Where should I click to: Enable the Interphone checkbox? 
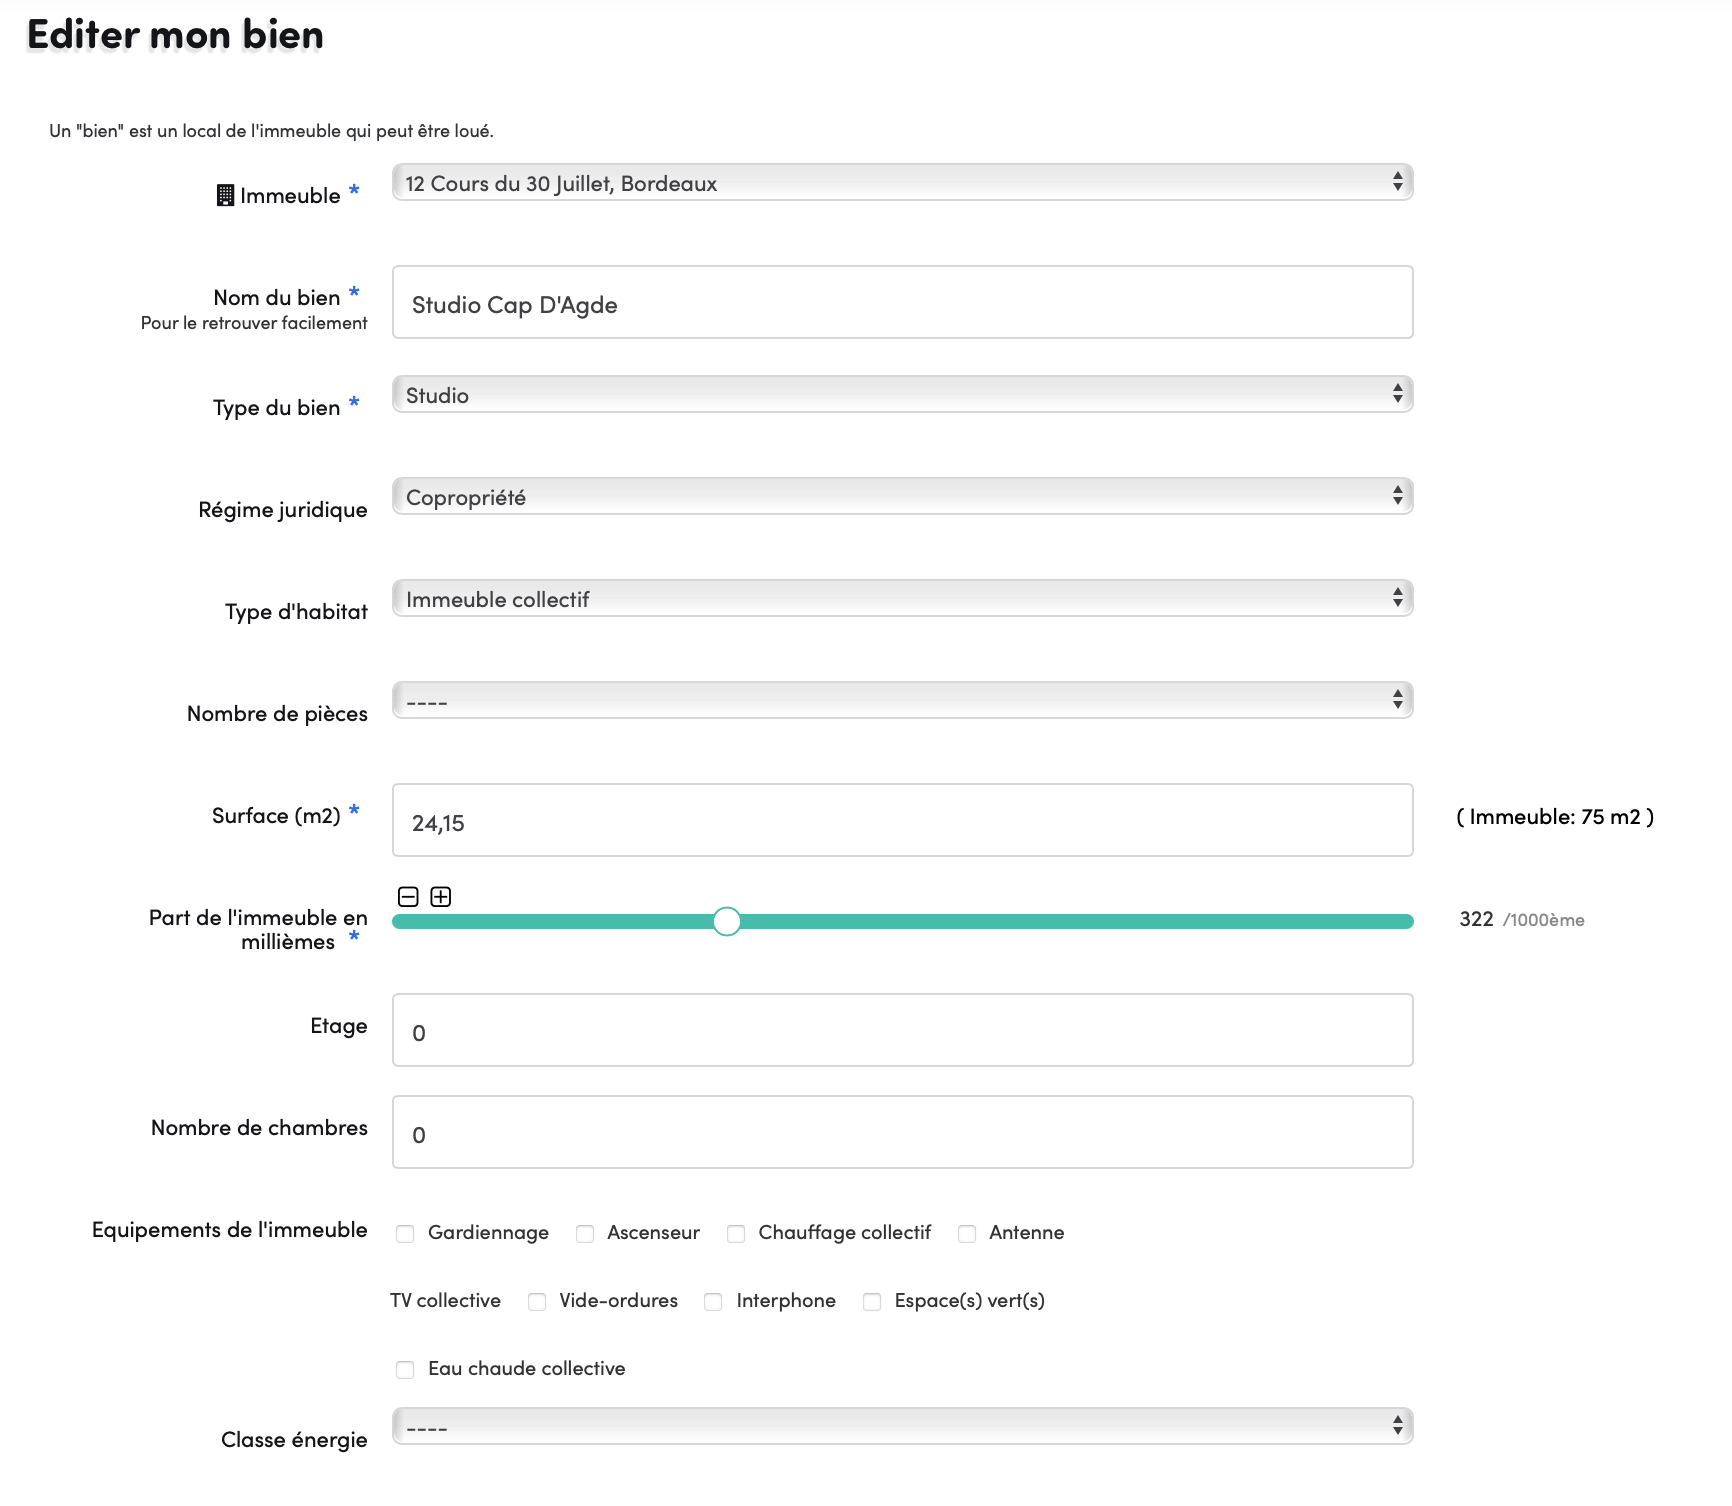tap(713, 1302)
